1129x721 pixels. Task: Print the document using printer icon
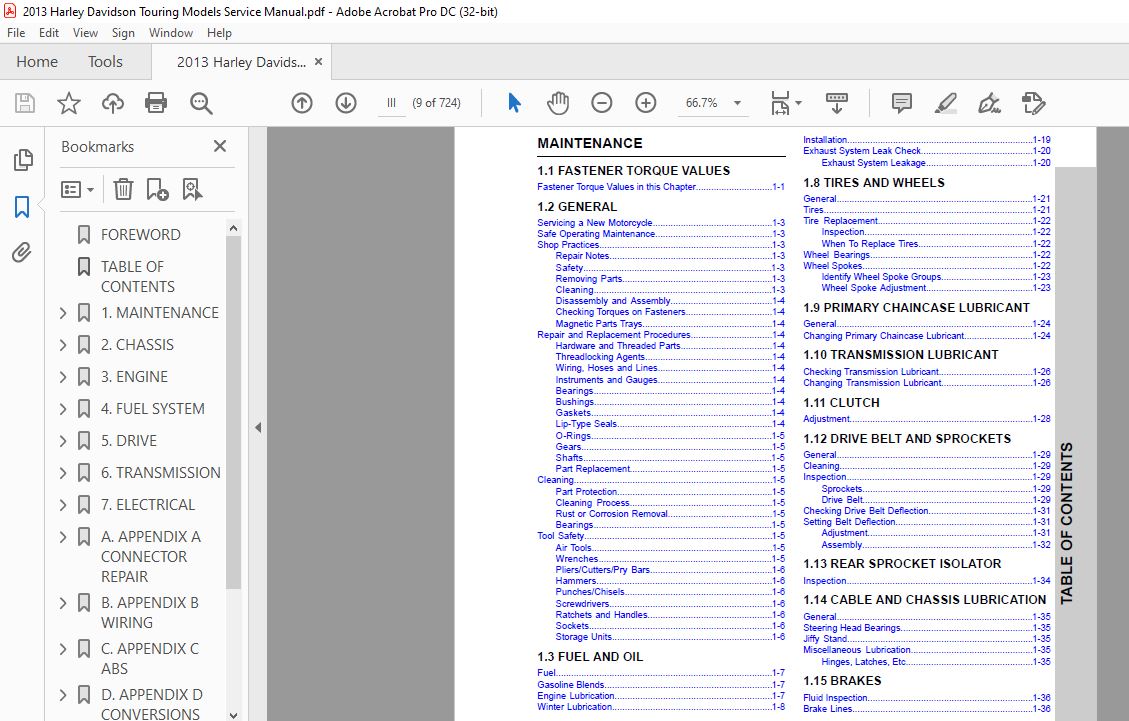click(x=156, y=103)
